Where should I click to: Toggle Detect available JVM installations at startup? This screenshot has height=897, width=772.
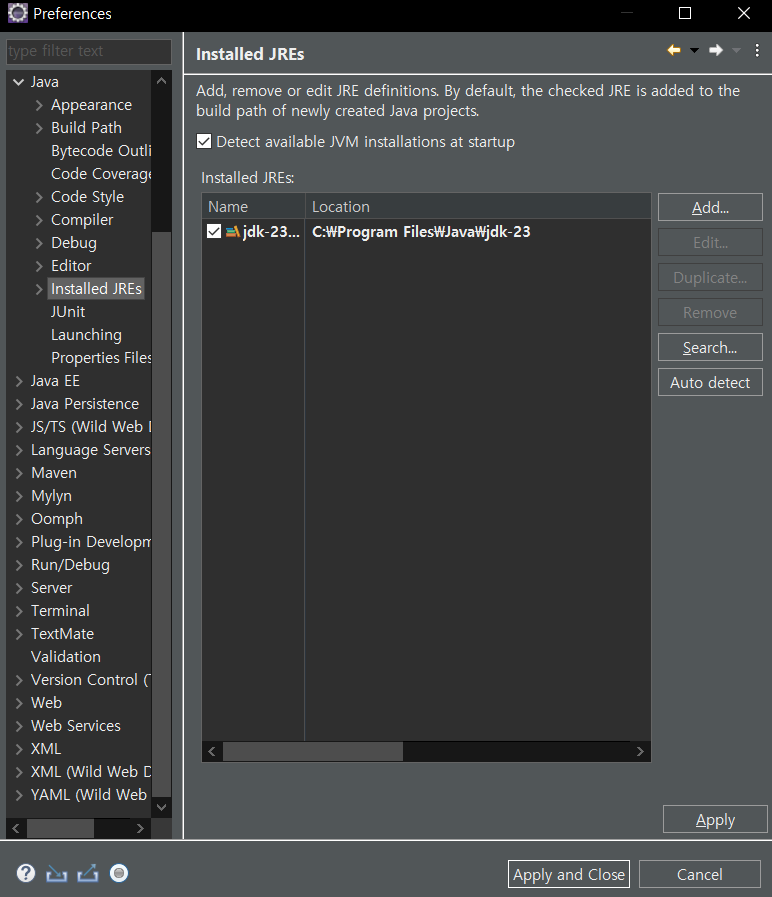pos(204,141)
